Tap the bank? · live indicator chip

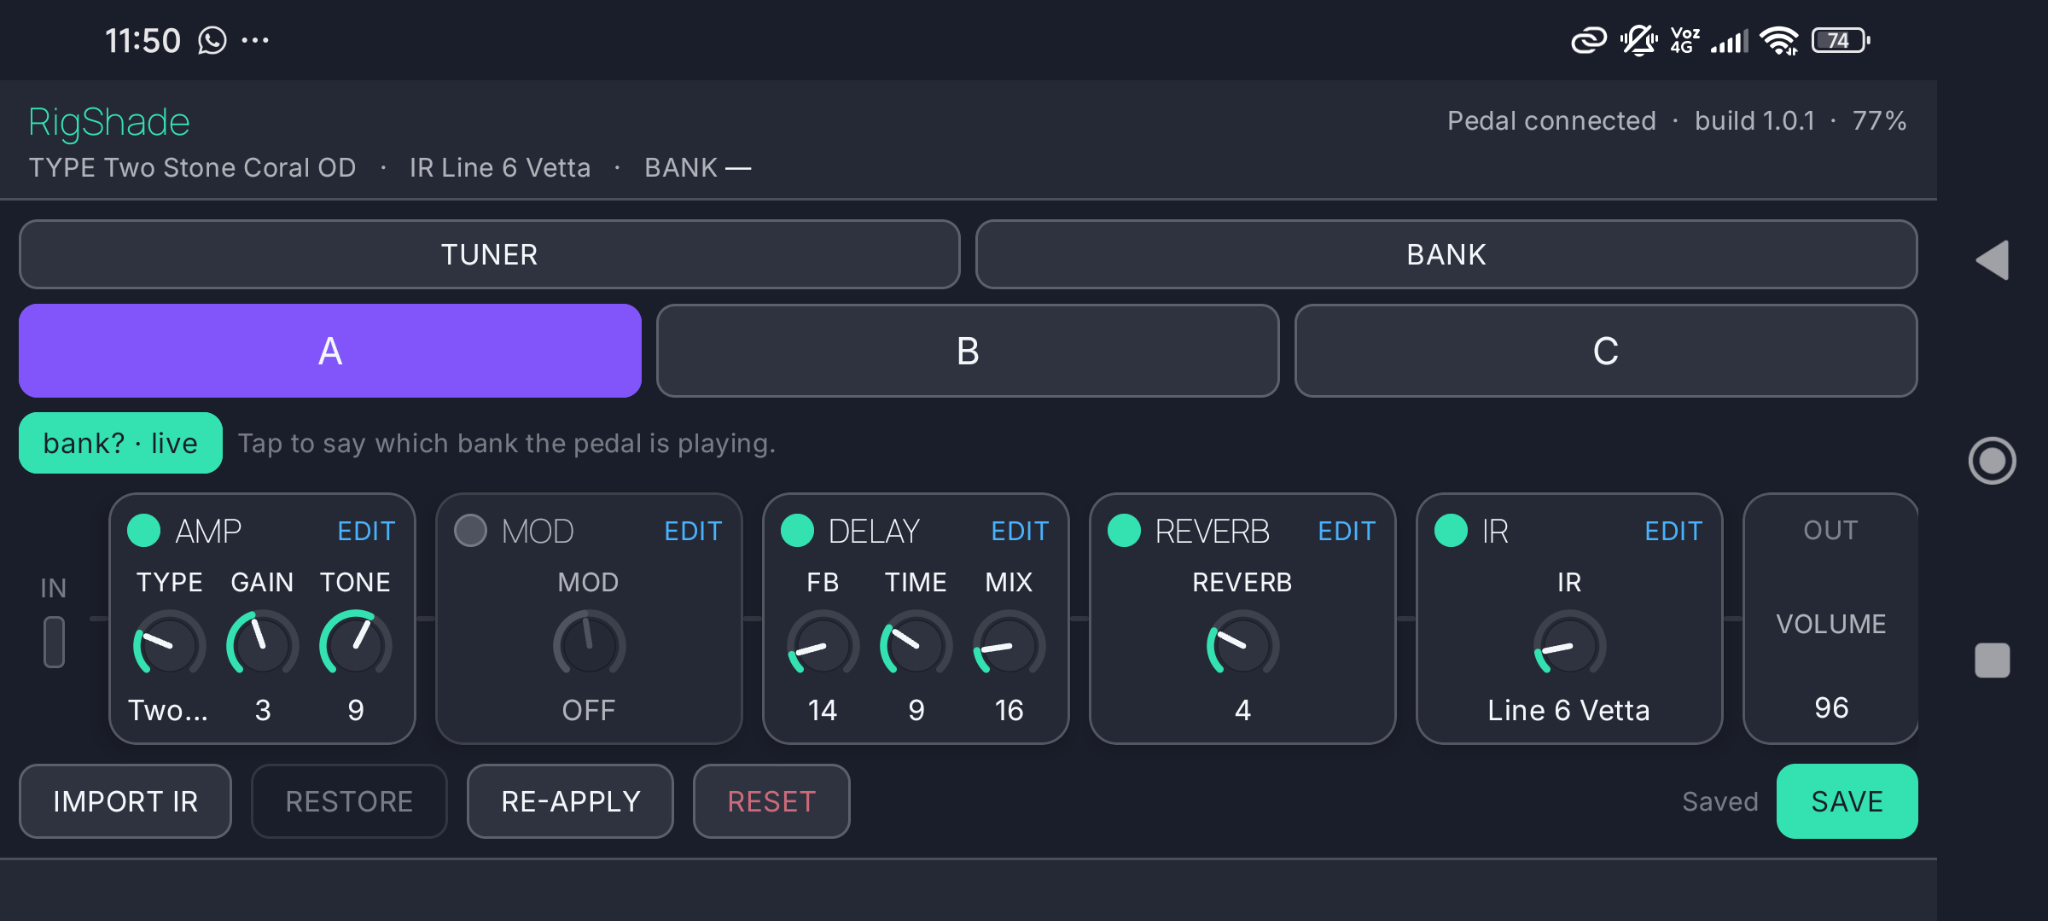click(120, 443)
